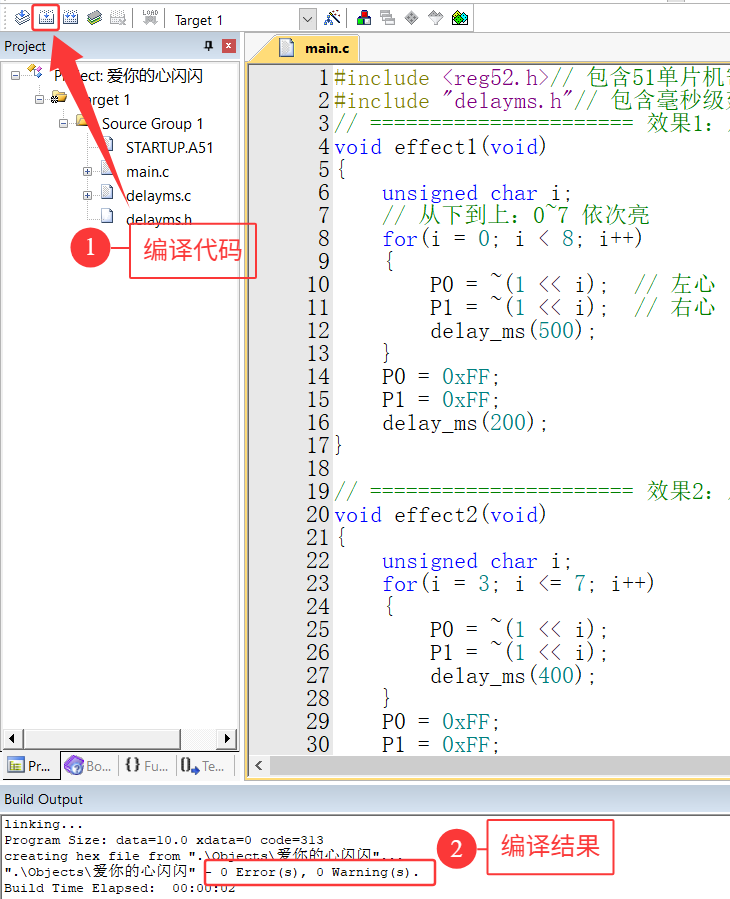Click code line "#include "delayms.h""

point(453,101)
